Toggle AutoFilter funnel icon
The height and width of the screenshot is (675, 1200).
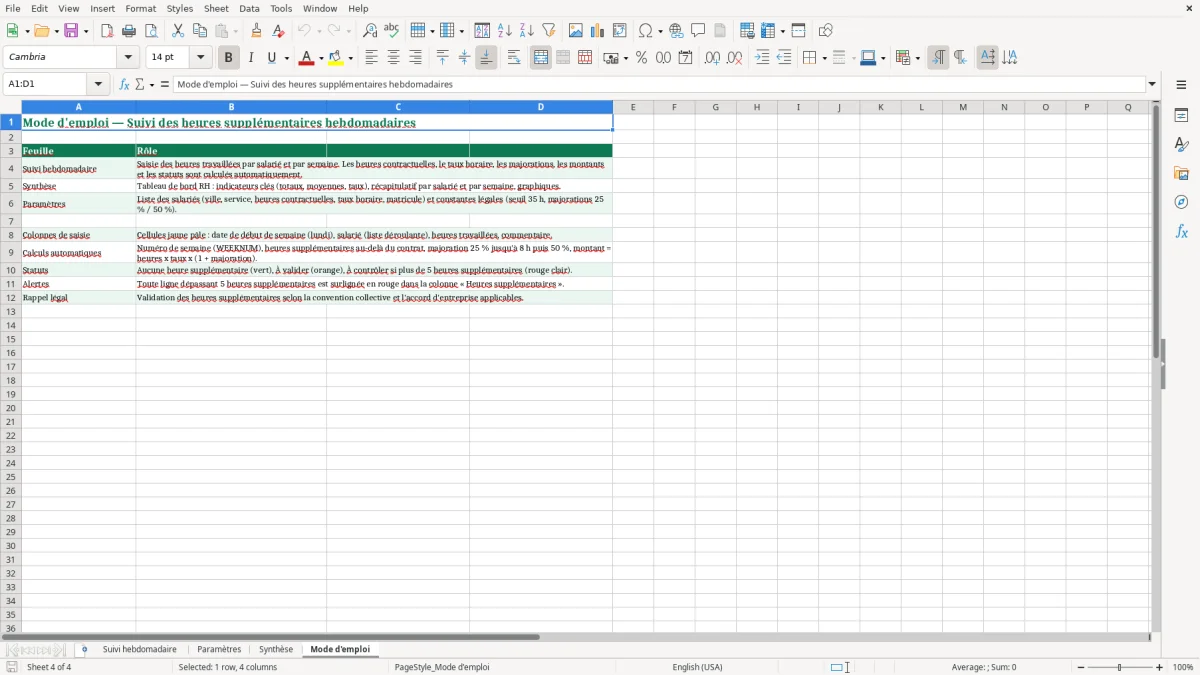[549, 31]
